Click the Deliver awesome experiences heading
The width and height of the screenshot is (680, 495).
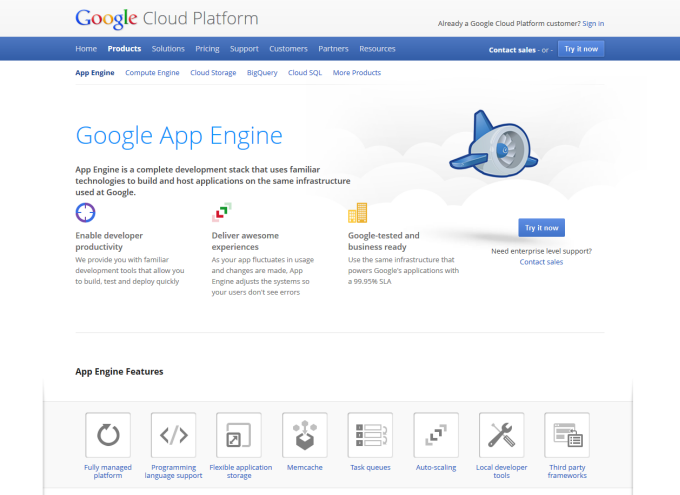pos(245,241)
